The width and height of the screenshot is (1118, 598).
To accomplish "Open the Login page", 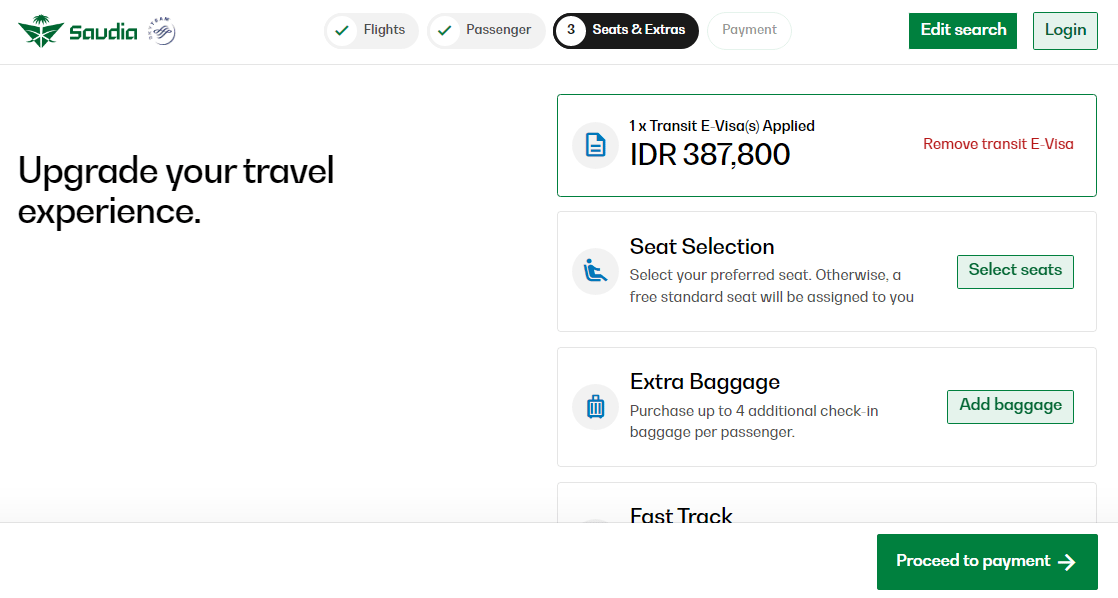I will coord(1065,30).
